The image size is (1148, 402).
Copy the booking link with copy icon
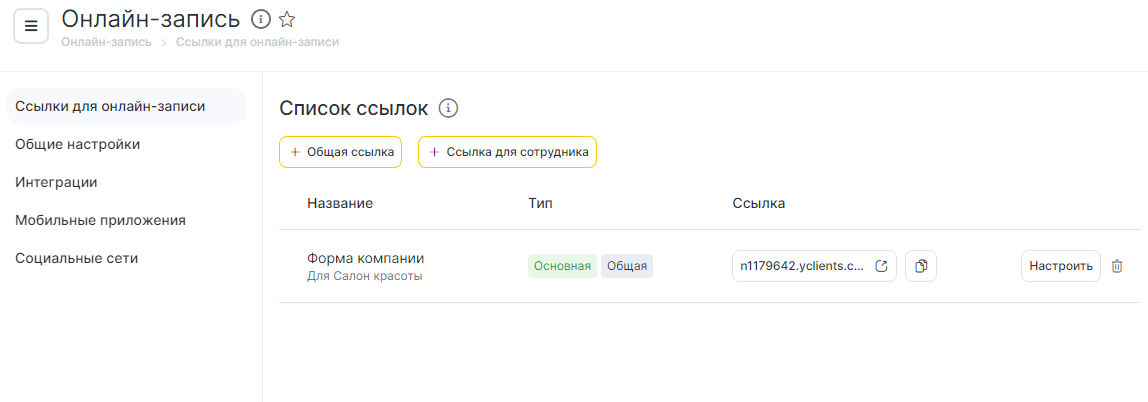[921, 267]
